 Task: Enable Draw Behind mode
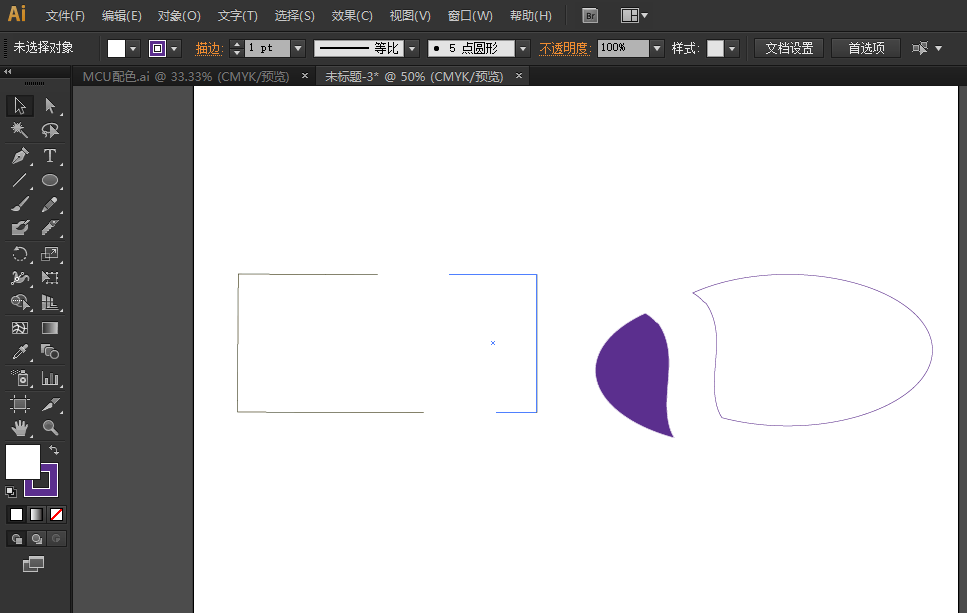36,539
